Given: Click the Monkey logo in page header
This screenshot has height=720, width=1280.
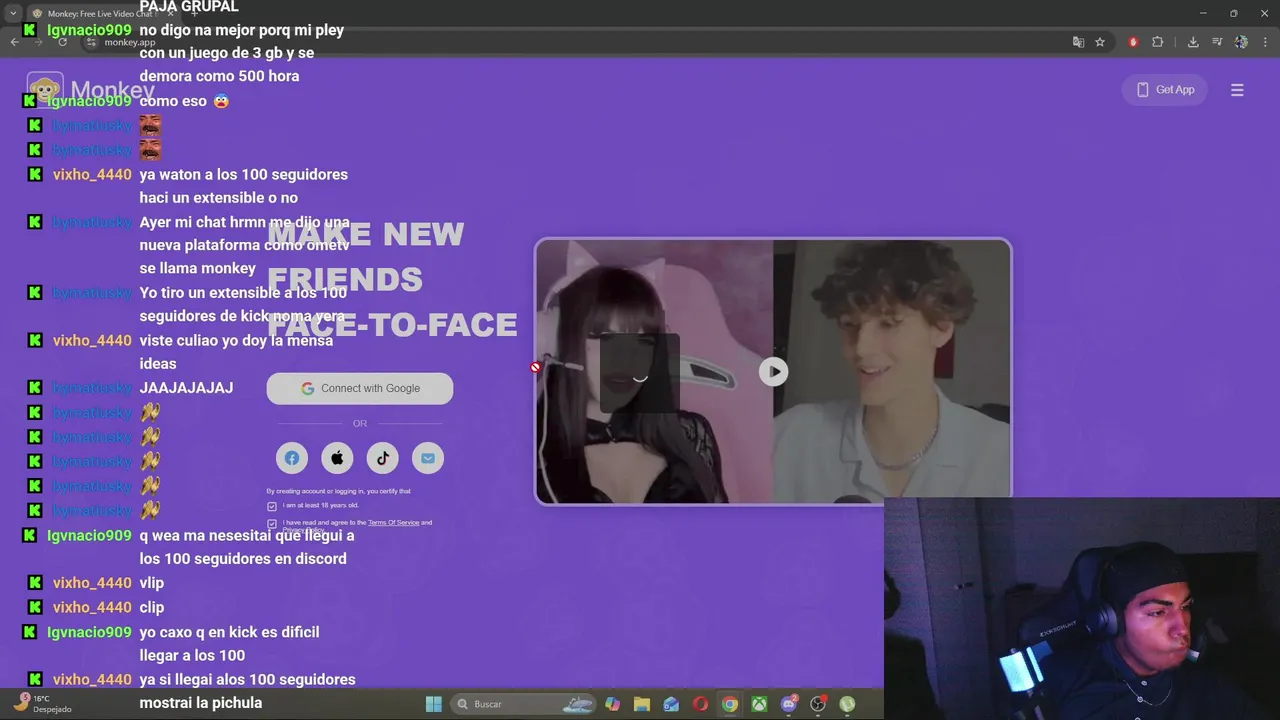Looking at the screenshot, I should click(91, 90).
